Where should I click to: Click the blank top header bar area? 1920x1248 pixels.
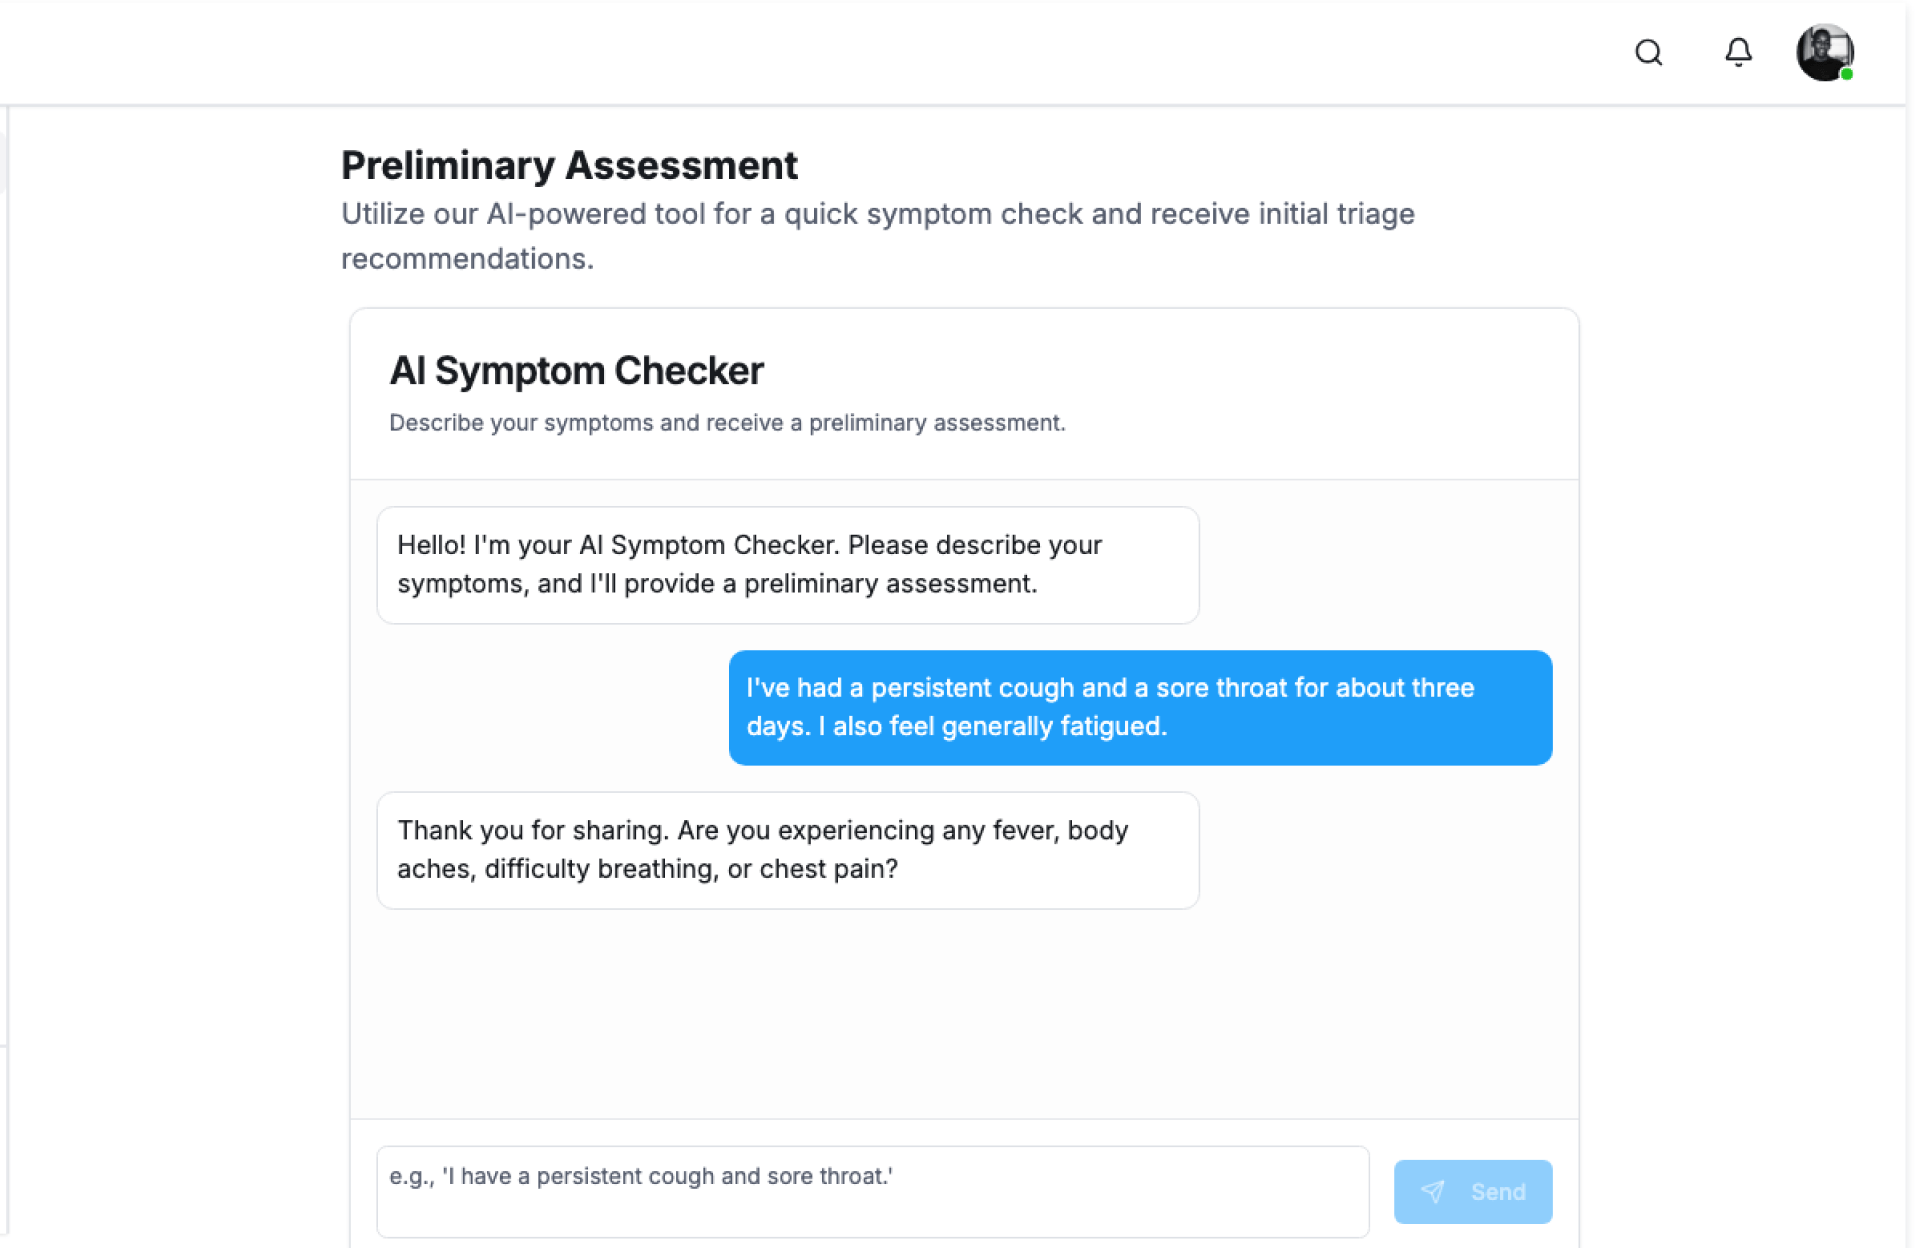[800, 52]
